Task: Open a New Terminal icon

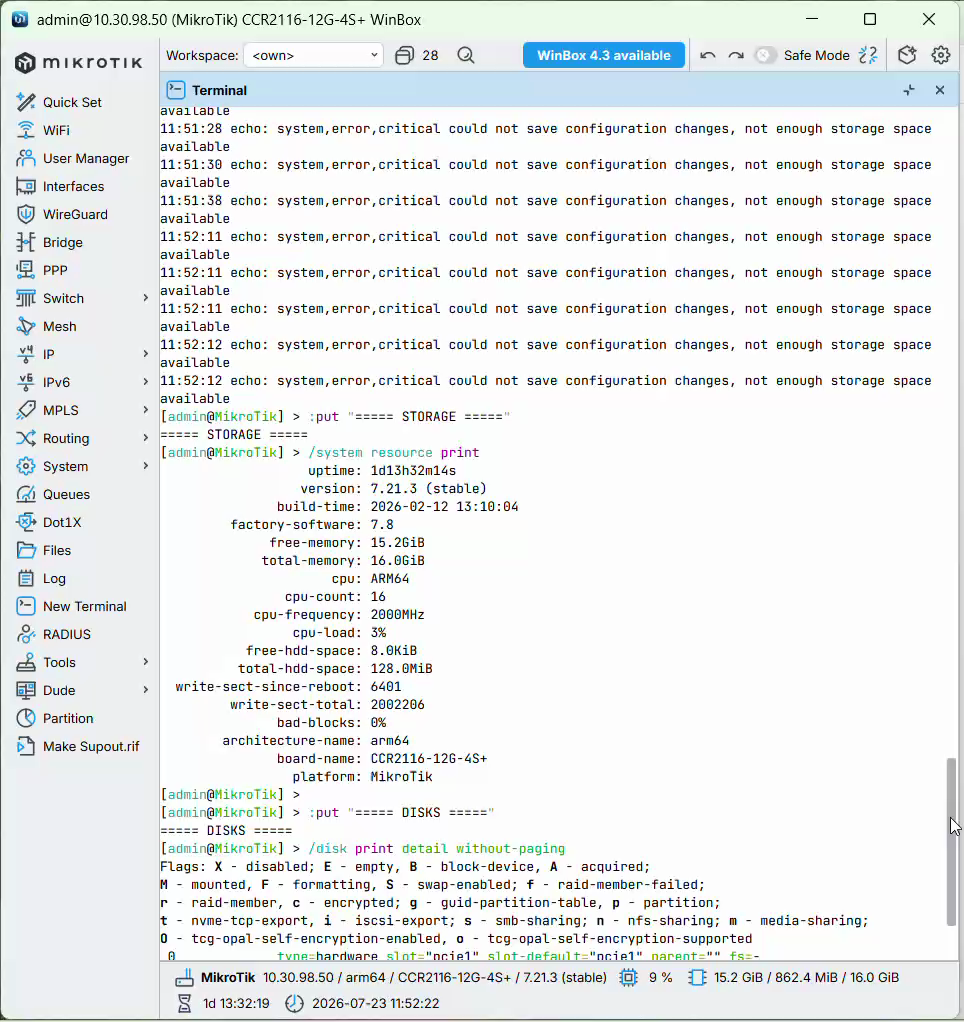Action: (25, 607)
